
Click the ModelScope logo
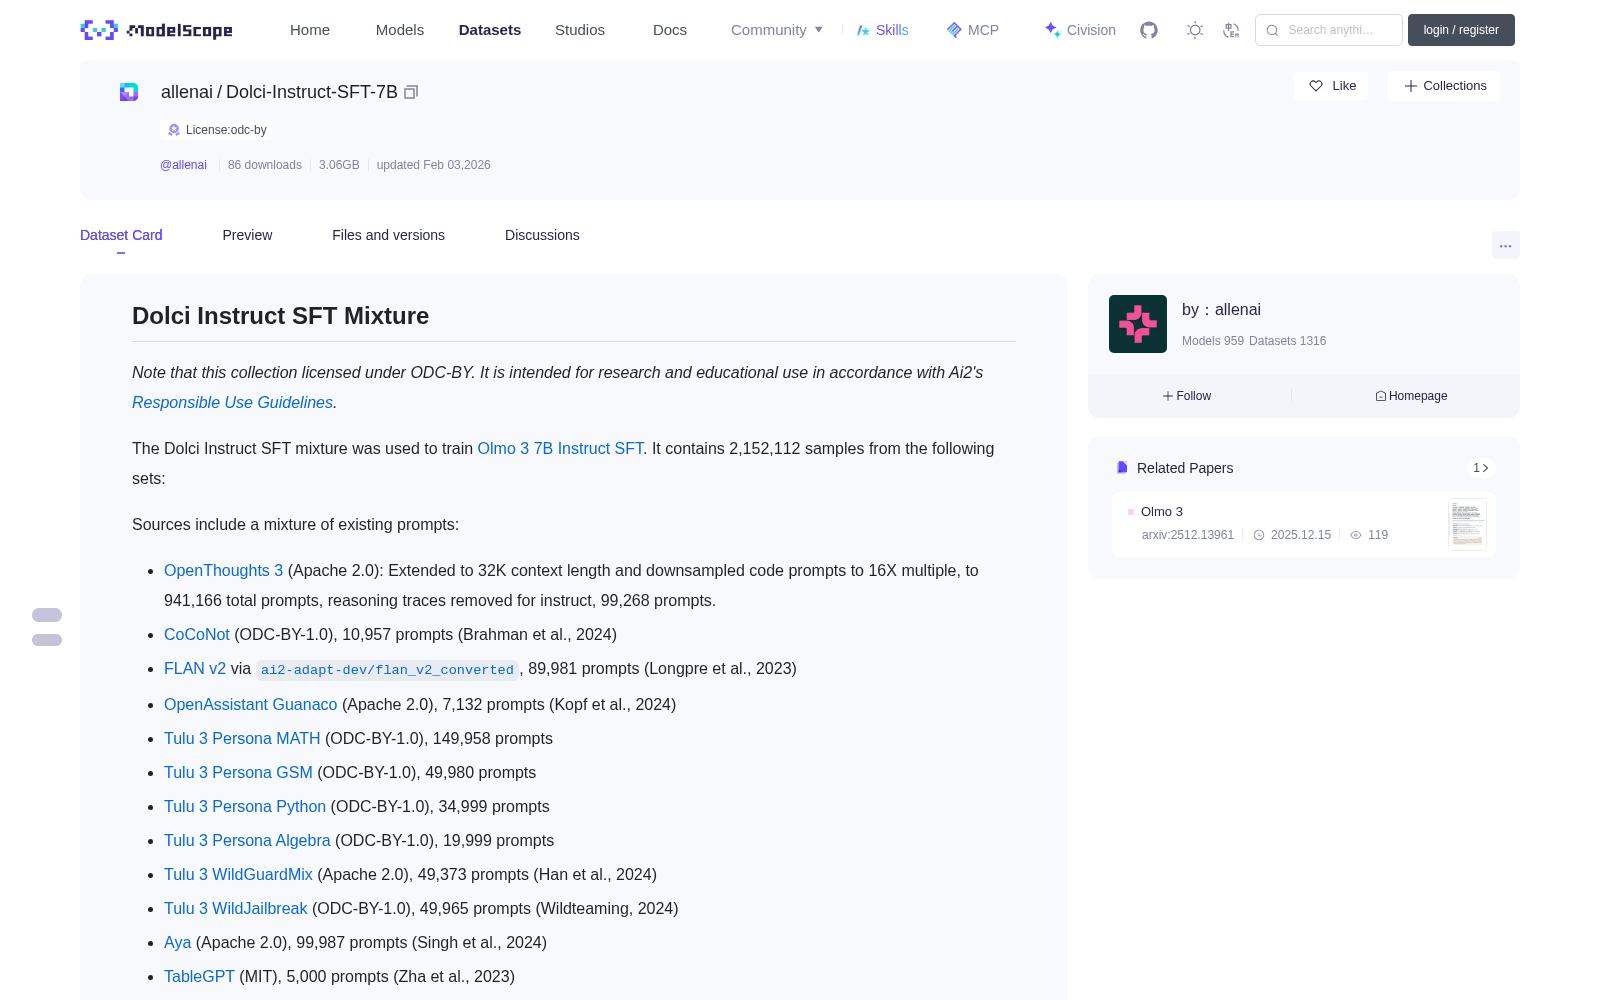156,30
